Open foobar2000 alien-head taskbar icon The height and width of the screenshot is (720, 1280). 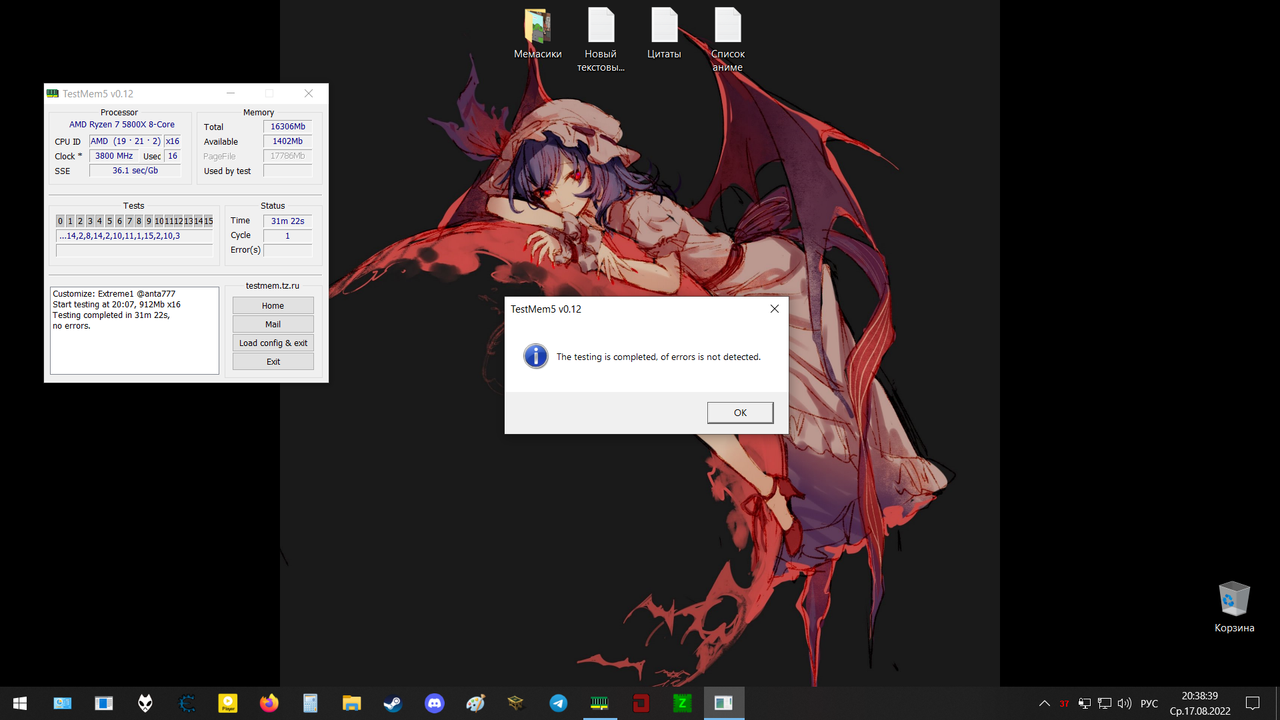point(145,703)
